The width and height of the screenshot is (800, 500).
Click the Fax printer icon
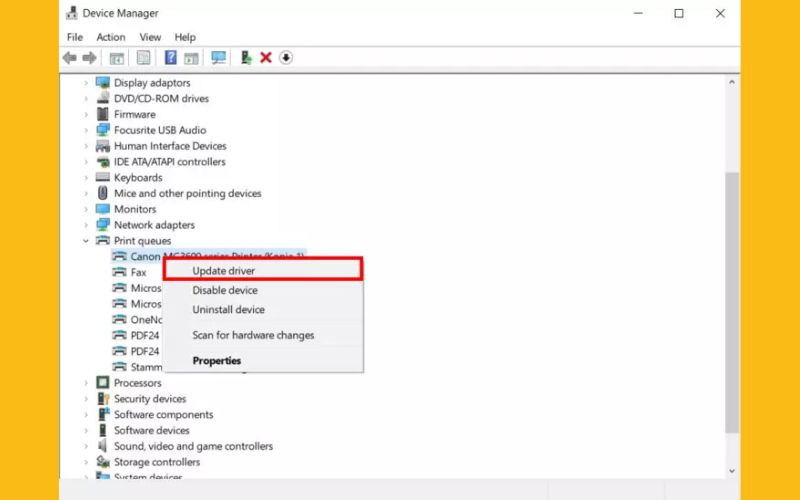point(119,272)
